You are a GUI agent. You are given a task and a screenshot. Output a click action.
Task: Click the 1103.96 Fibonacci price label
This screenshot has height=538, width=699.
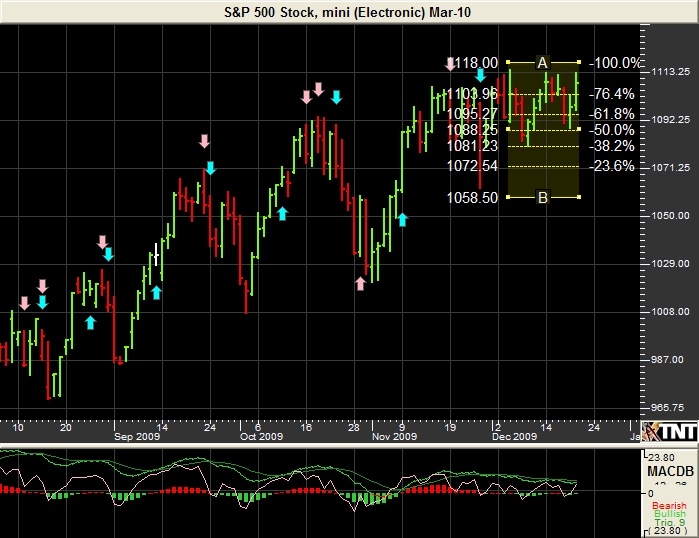pyautogui.click(x=473, y=94)
